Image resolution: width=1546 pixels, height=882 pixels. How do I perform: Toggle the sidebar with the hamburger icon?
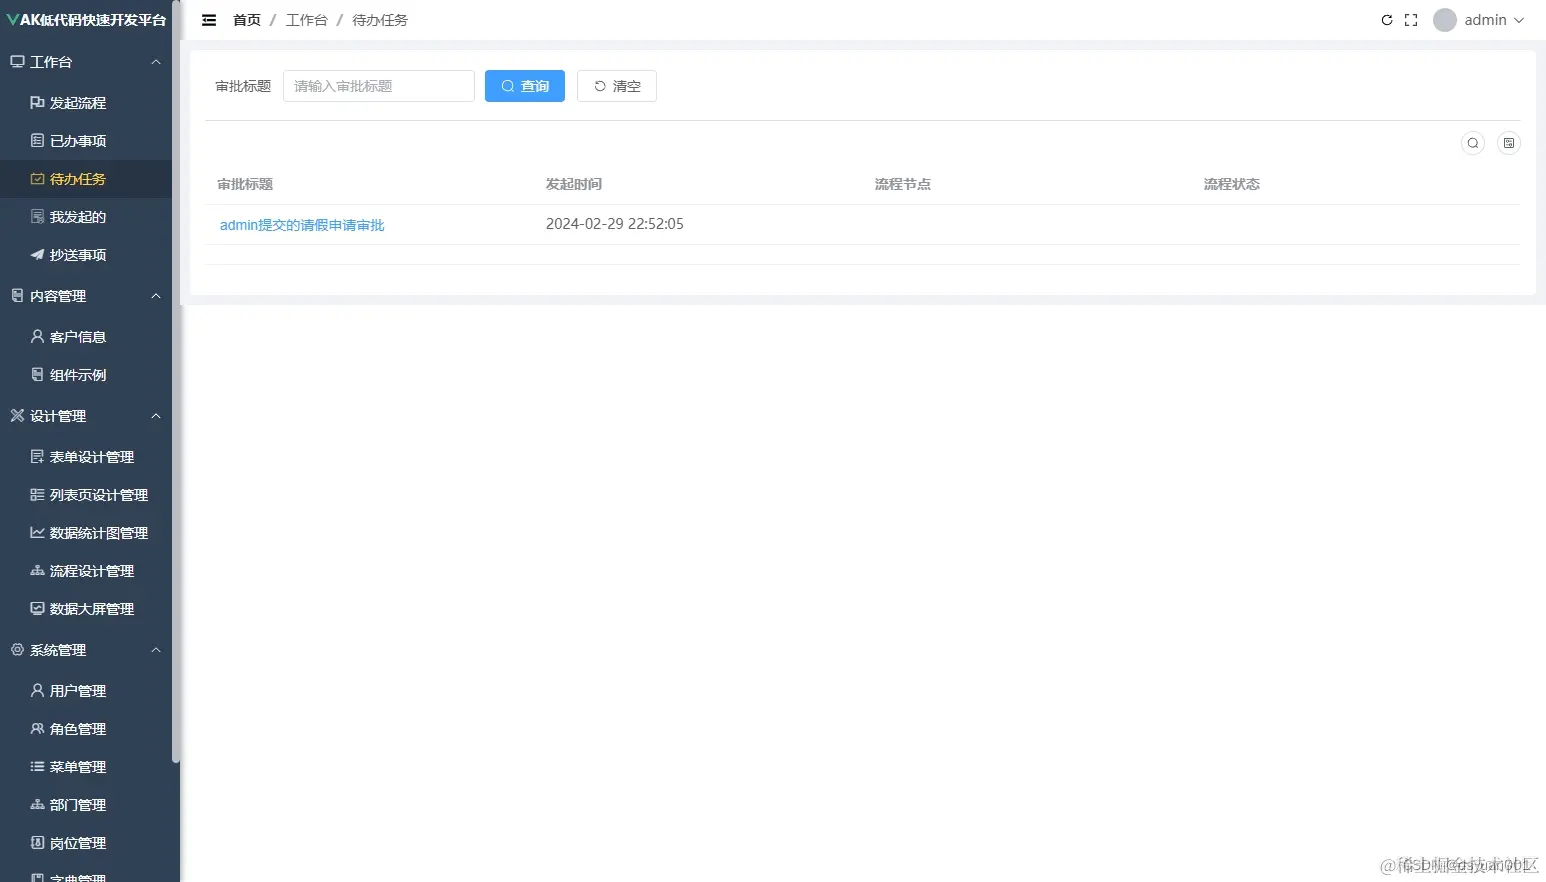pyautogui.click(x=208, y=19)
